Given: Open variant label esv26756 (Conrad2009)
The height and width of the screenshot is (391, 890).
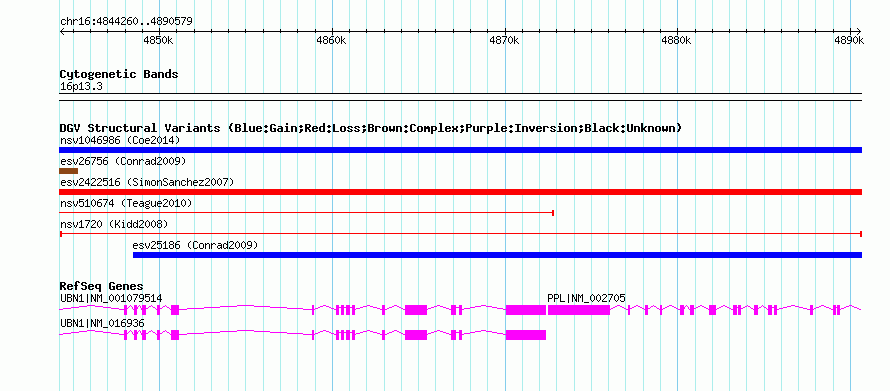Looking at the screenshot, I should tap(123, 161).
